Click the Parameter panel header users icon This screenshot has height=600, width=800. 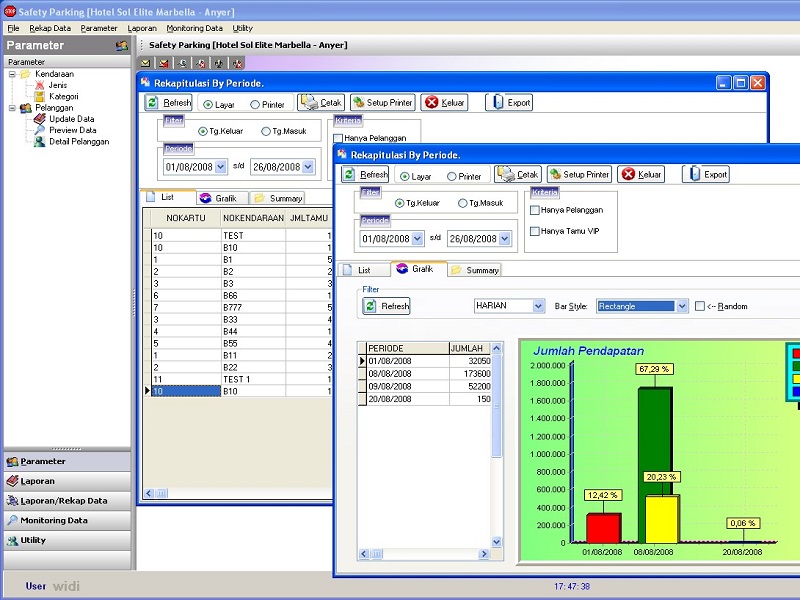point(121,45)
